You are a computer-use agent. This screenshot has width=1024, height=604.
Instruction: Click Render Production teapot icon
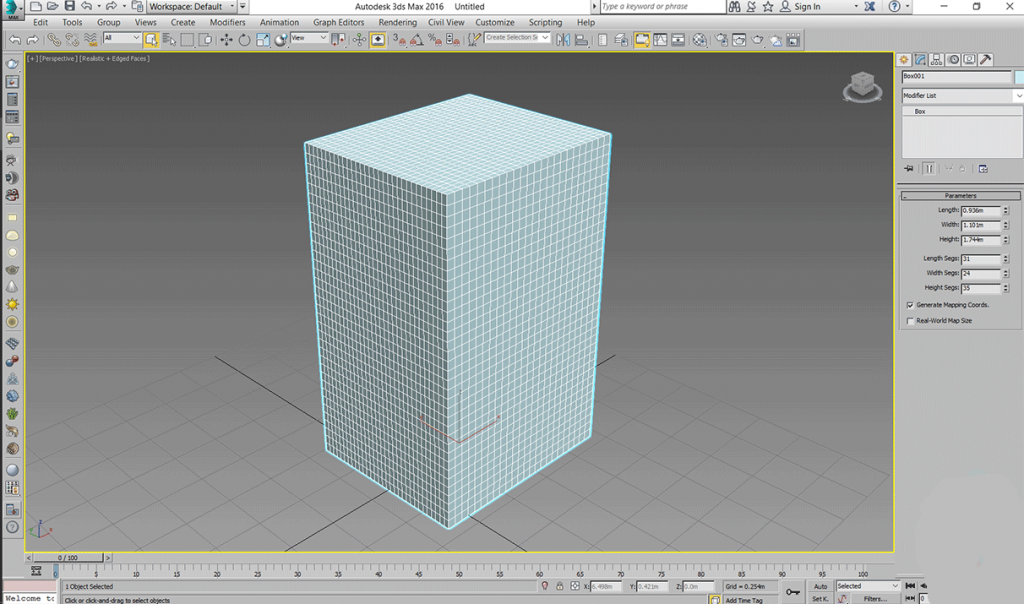[x=758, y=40]
